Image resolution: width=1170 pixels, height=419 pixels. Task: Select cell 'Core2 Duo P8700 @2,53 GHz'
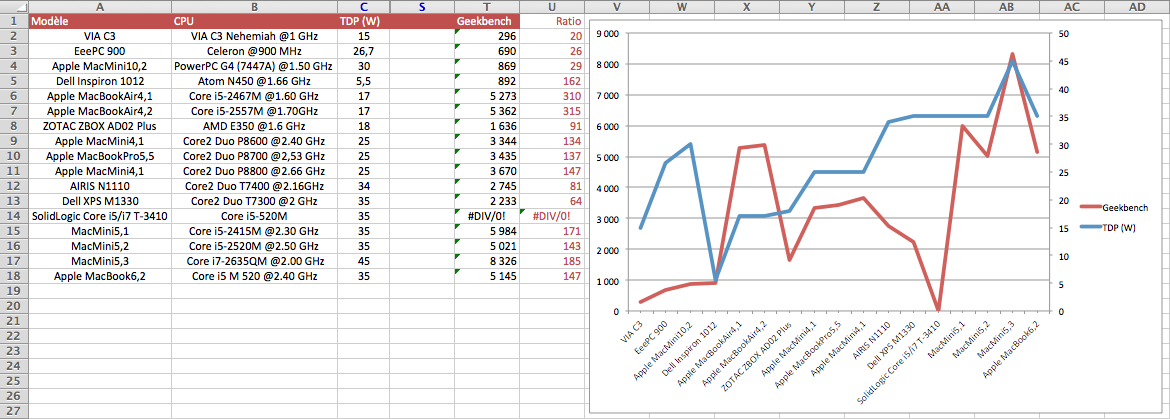(254, 156)
